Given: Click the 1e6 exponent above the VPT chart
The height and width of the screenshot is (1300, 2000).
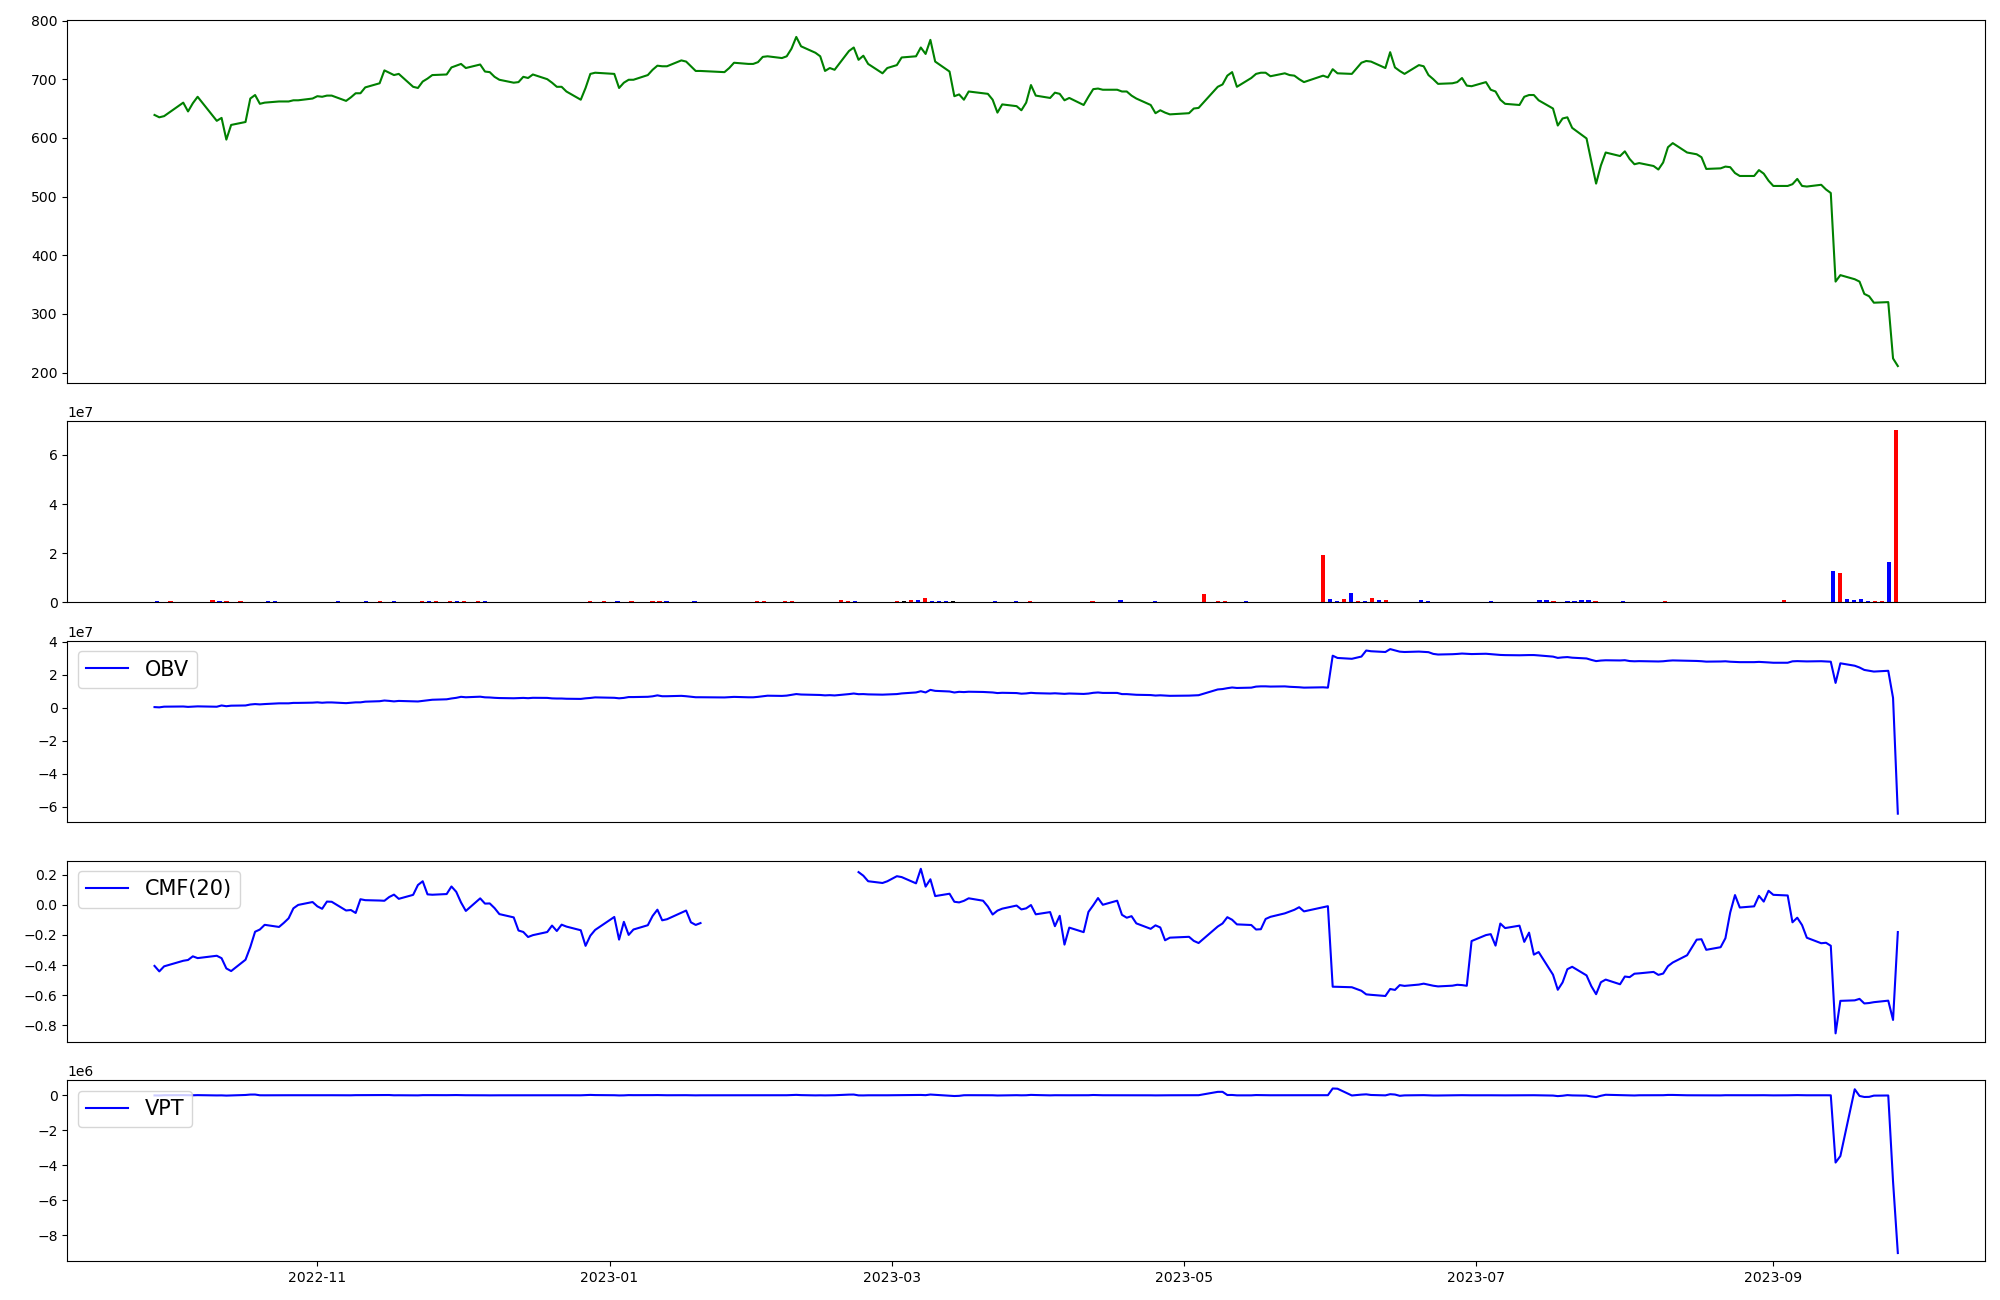Looking at the screenshot, I should (x=80, y=1071).
